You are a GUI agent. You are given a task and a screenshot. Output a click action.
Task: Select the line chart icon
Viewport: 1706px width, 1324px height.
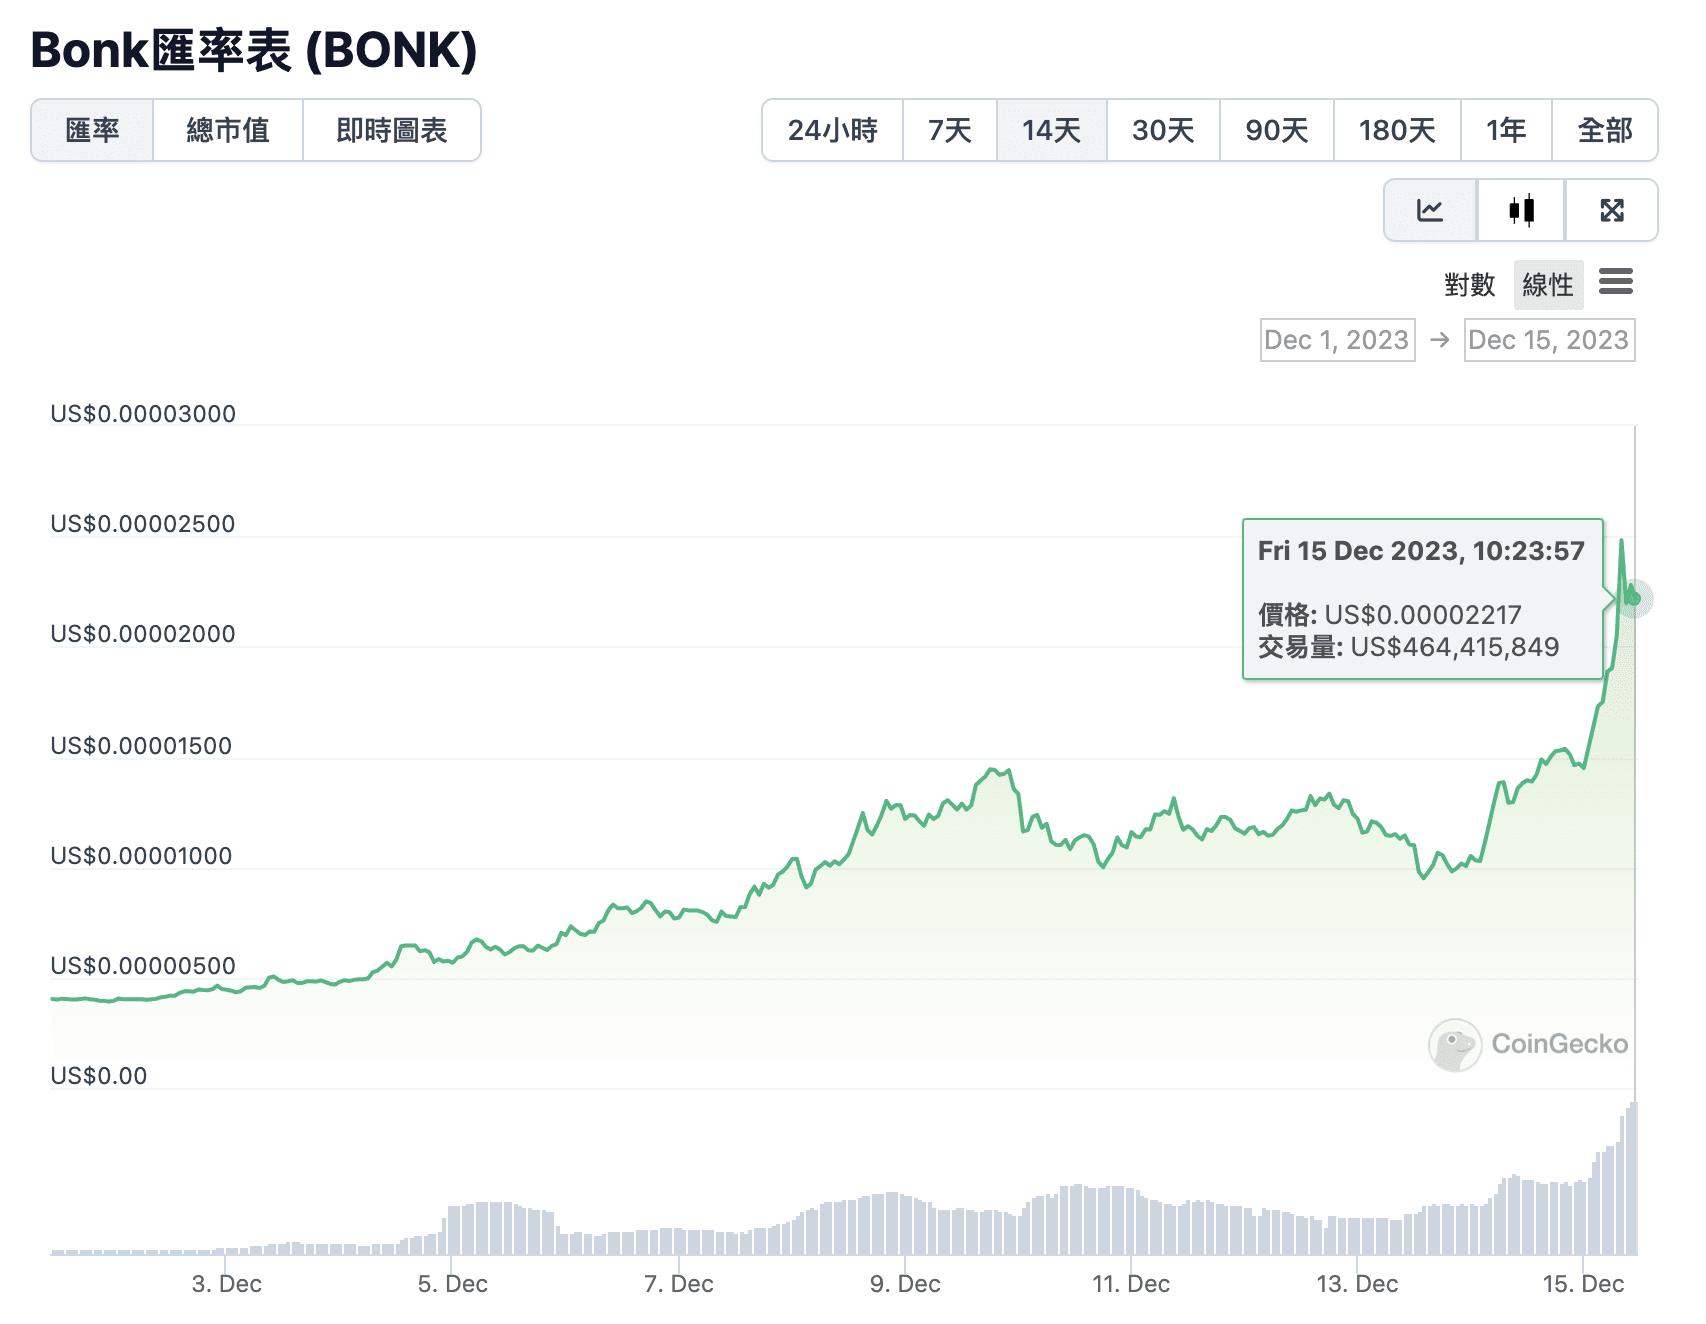[1430, 210]
